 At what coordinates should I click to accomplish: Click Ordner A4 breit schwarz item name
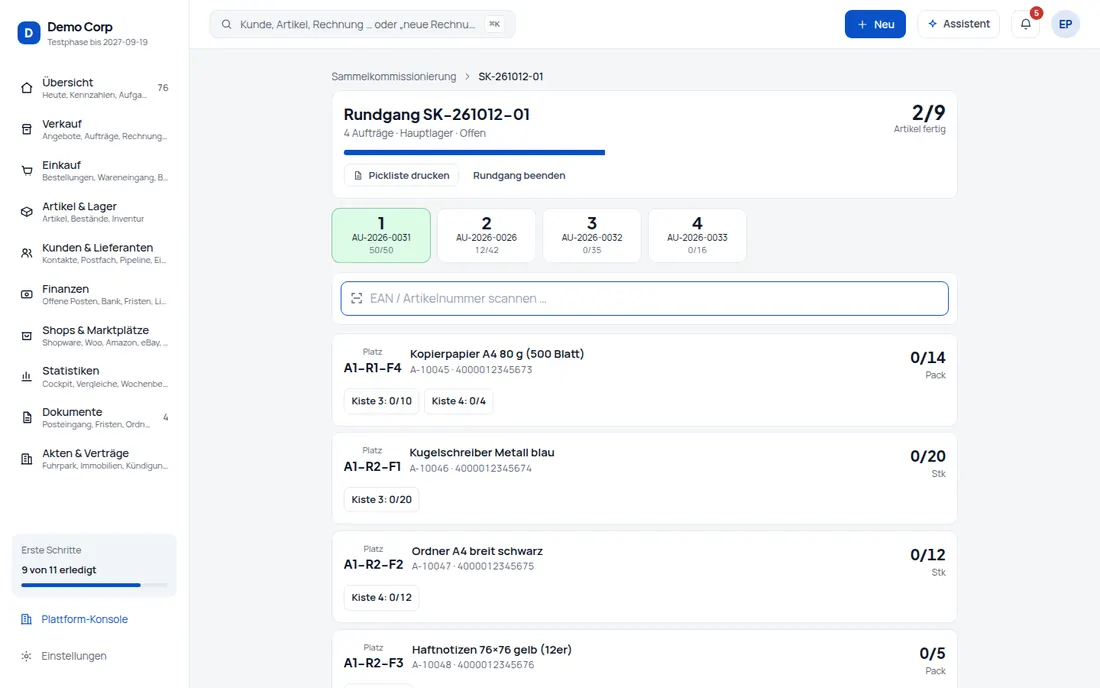click(x=477, y=551)
